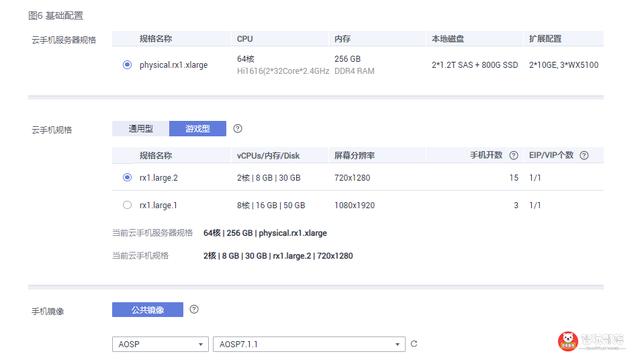The image size is (640, 362).
Task: Click phone count 3 in rx1.large.1 row
Action: tap(516, 205)
